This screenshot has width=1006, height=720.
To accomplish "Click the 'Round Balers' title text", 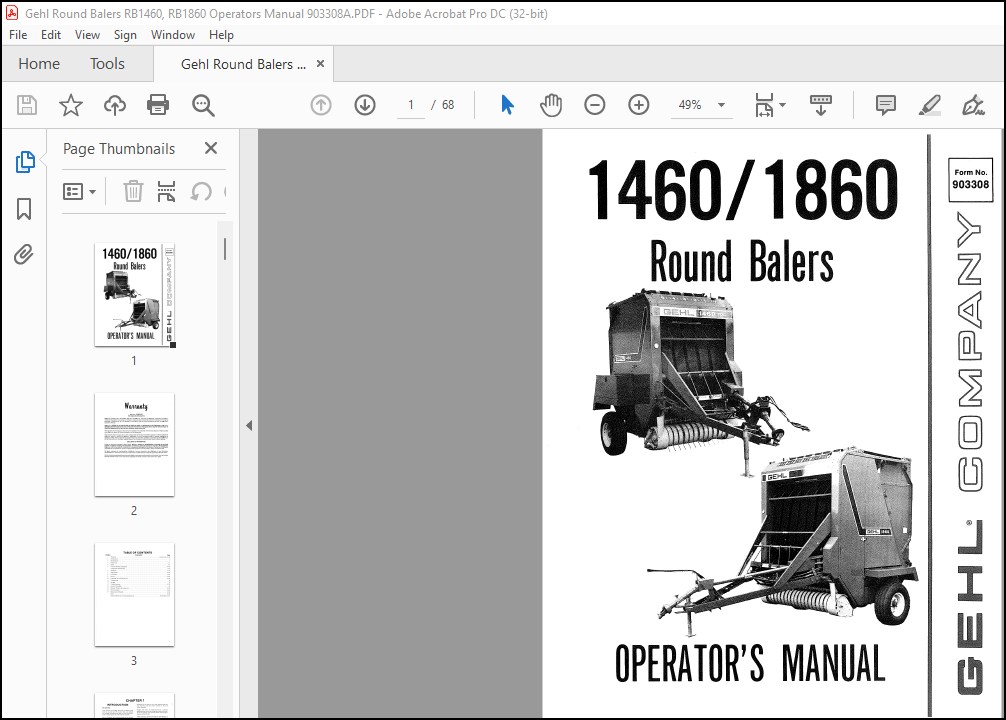I will pyautogui.click(x=742, y=261).
